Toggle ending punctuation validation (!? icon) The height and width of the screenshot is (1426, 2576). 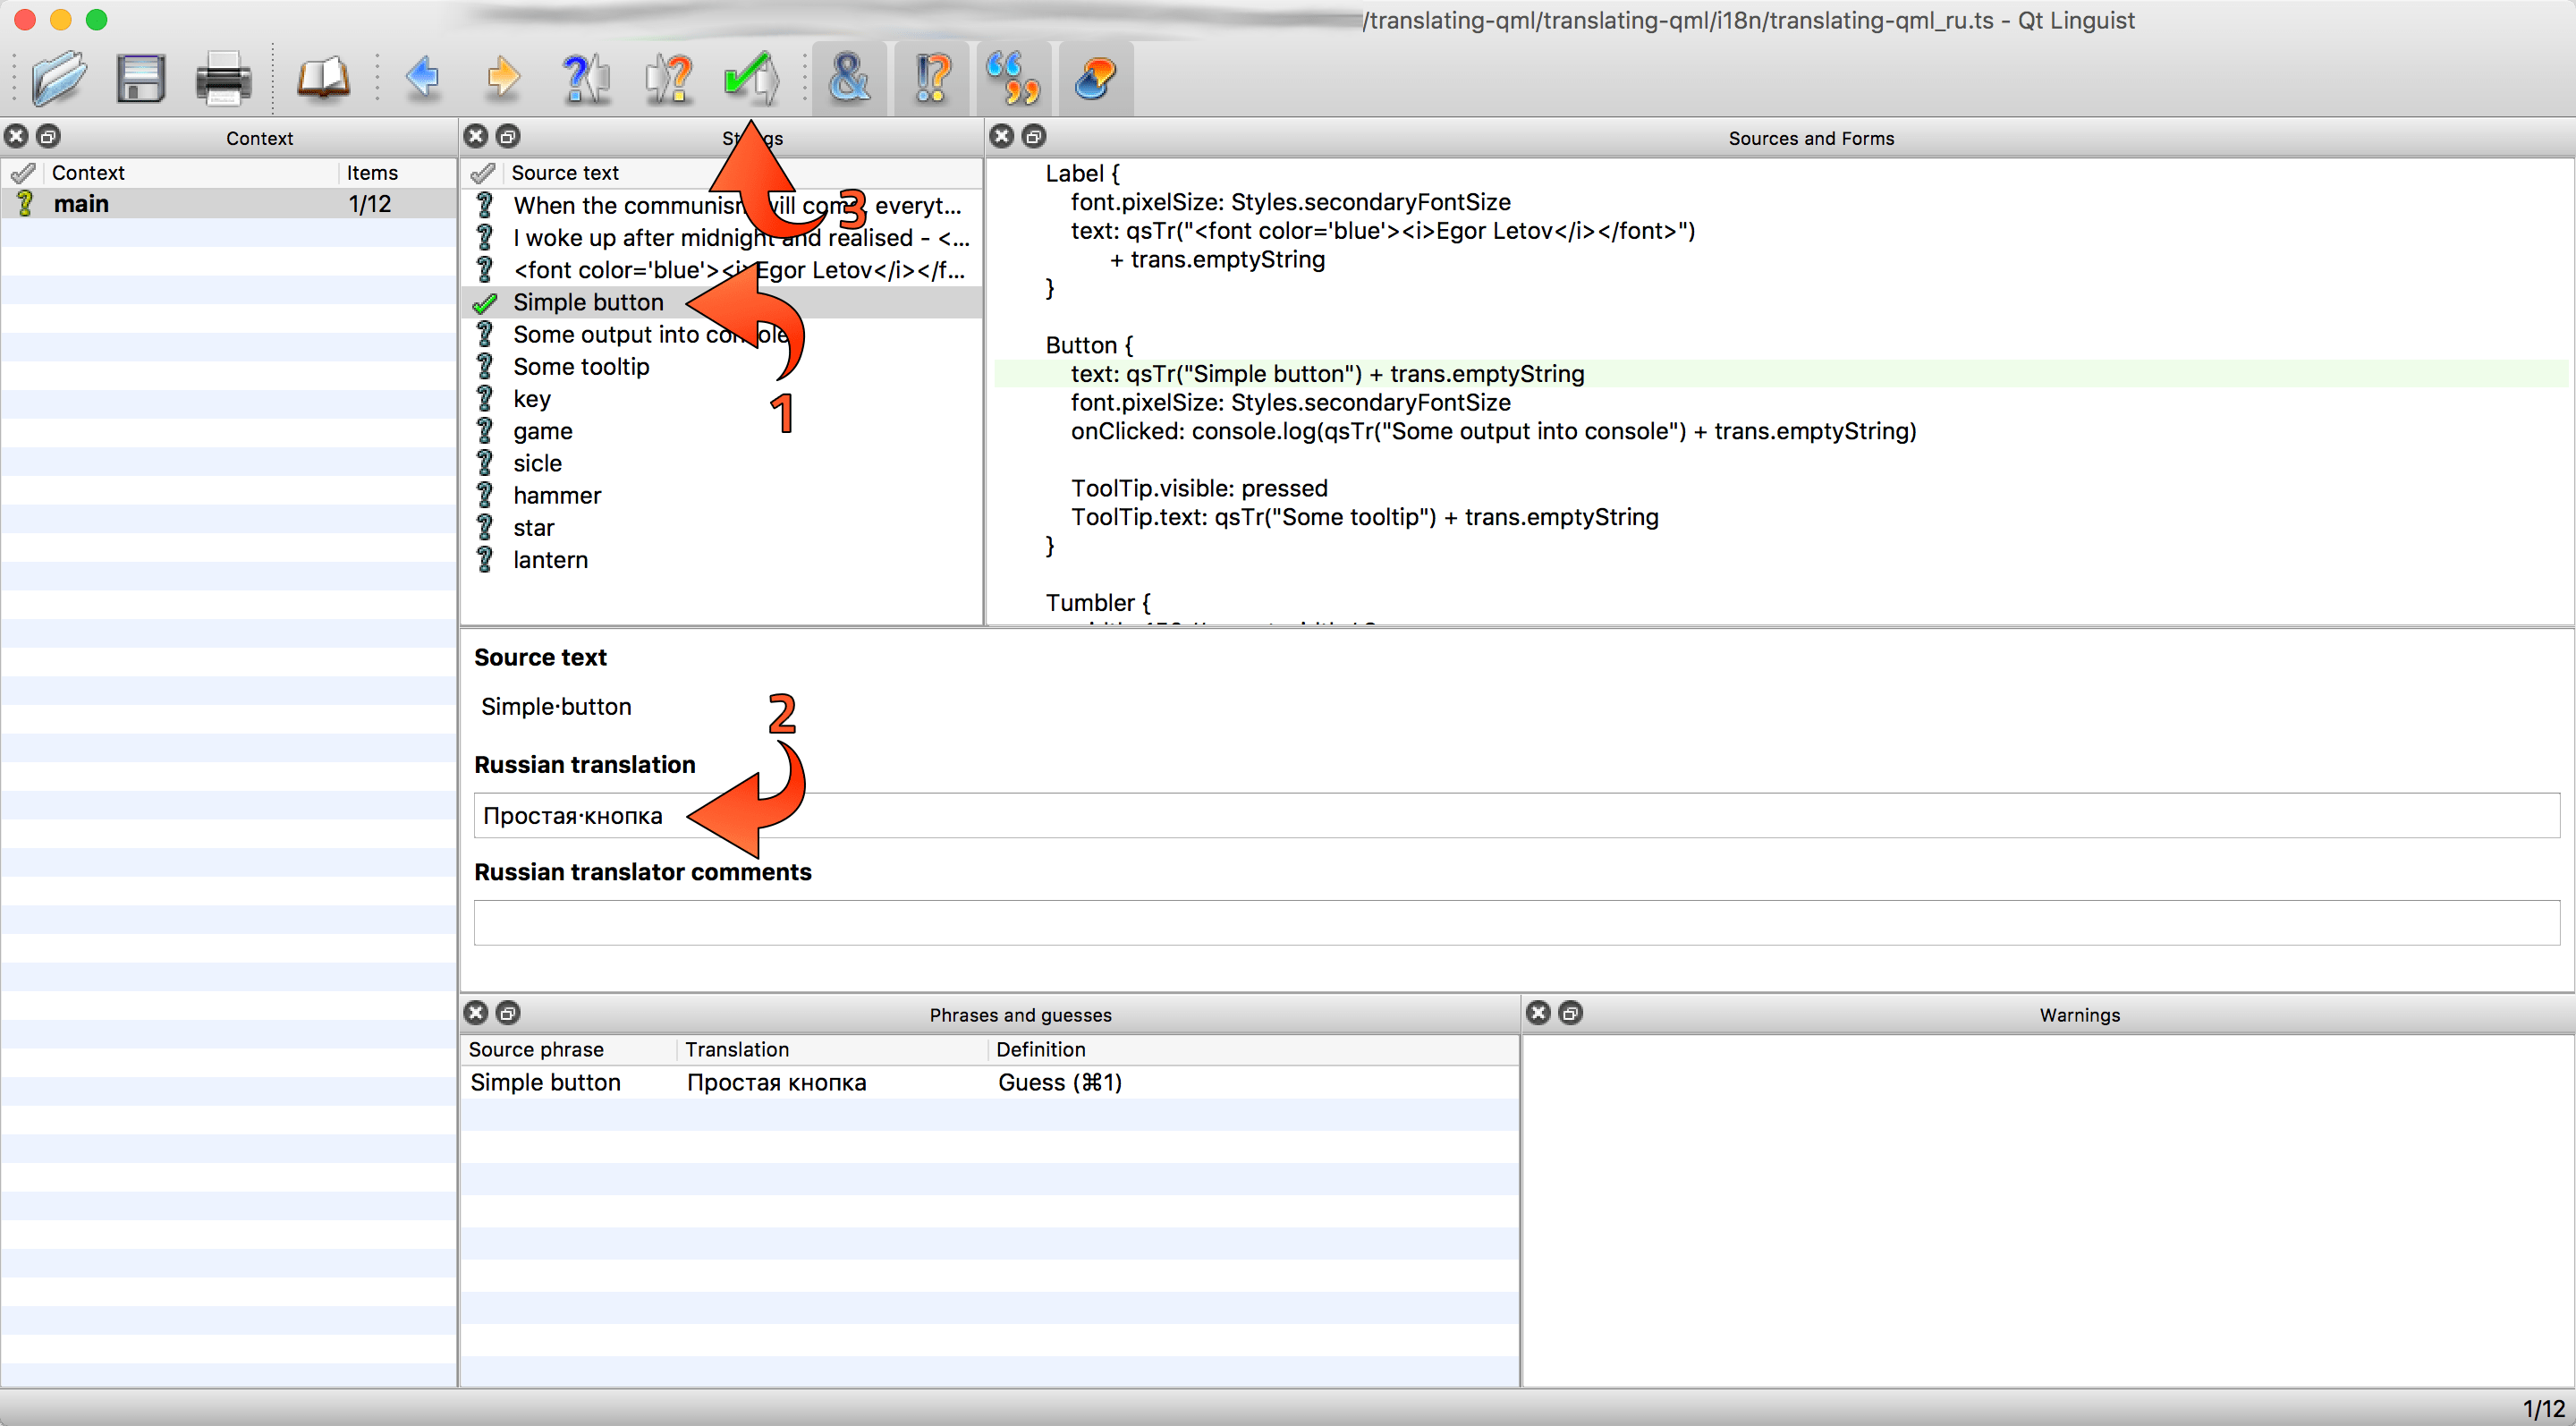930,78
